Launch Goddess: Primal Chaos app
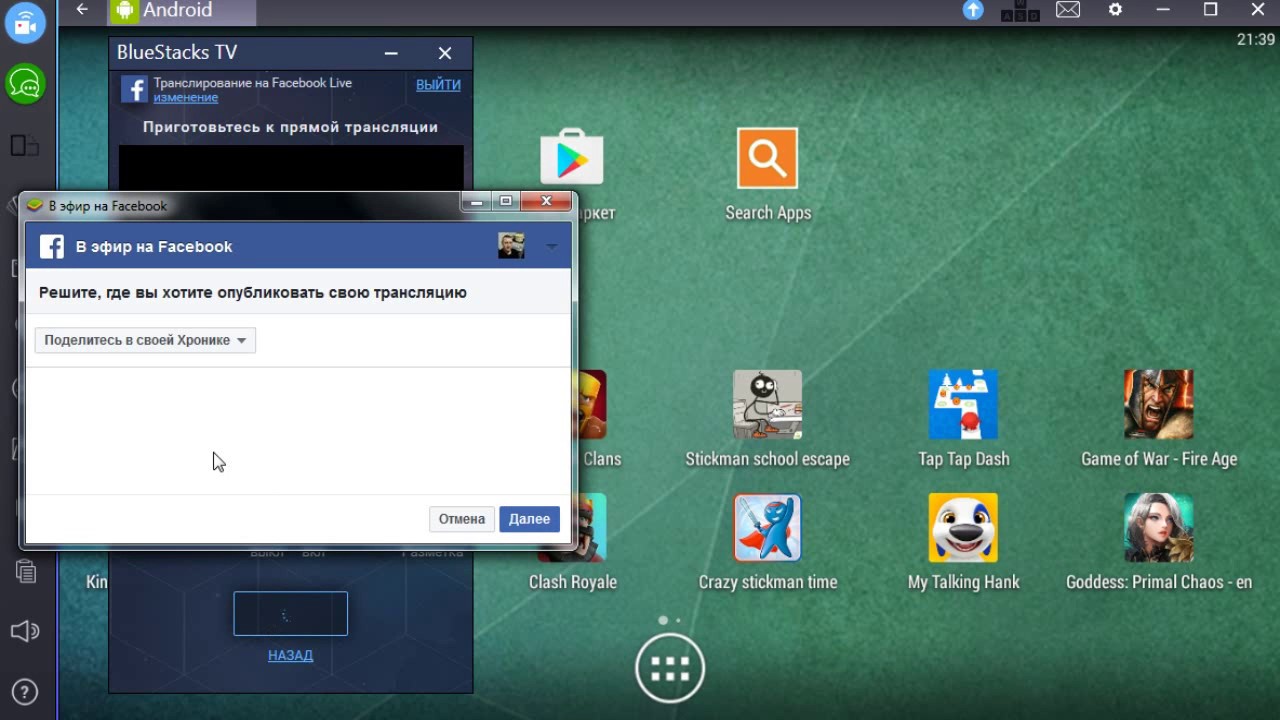Viewport: 1280px width, 720px height. (1159, 528)
